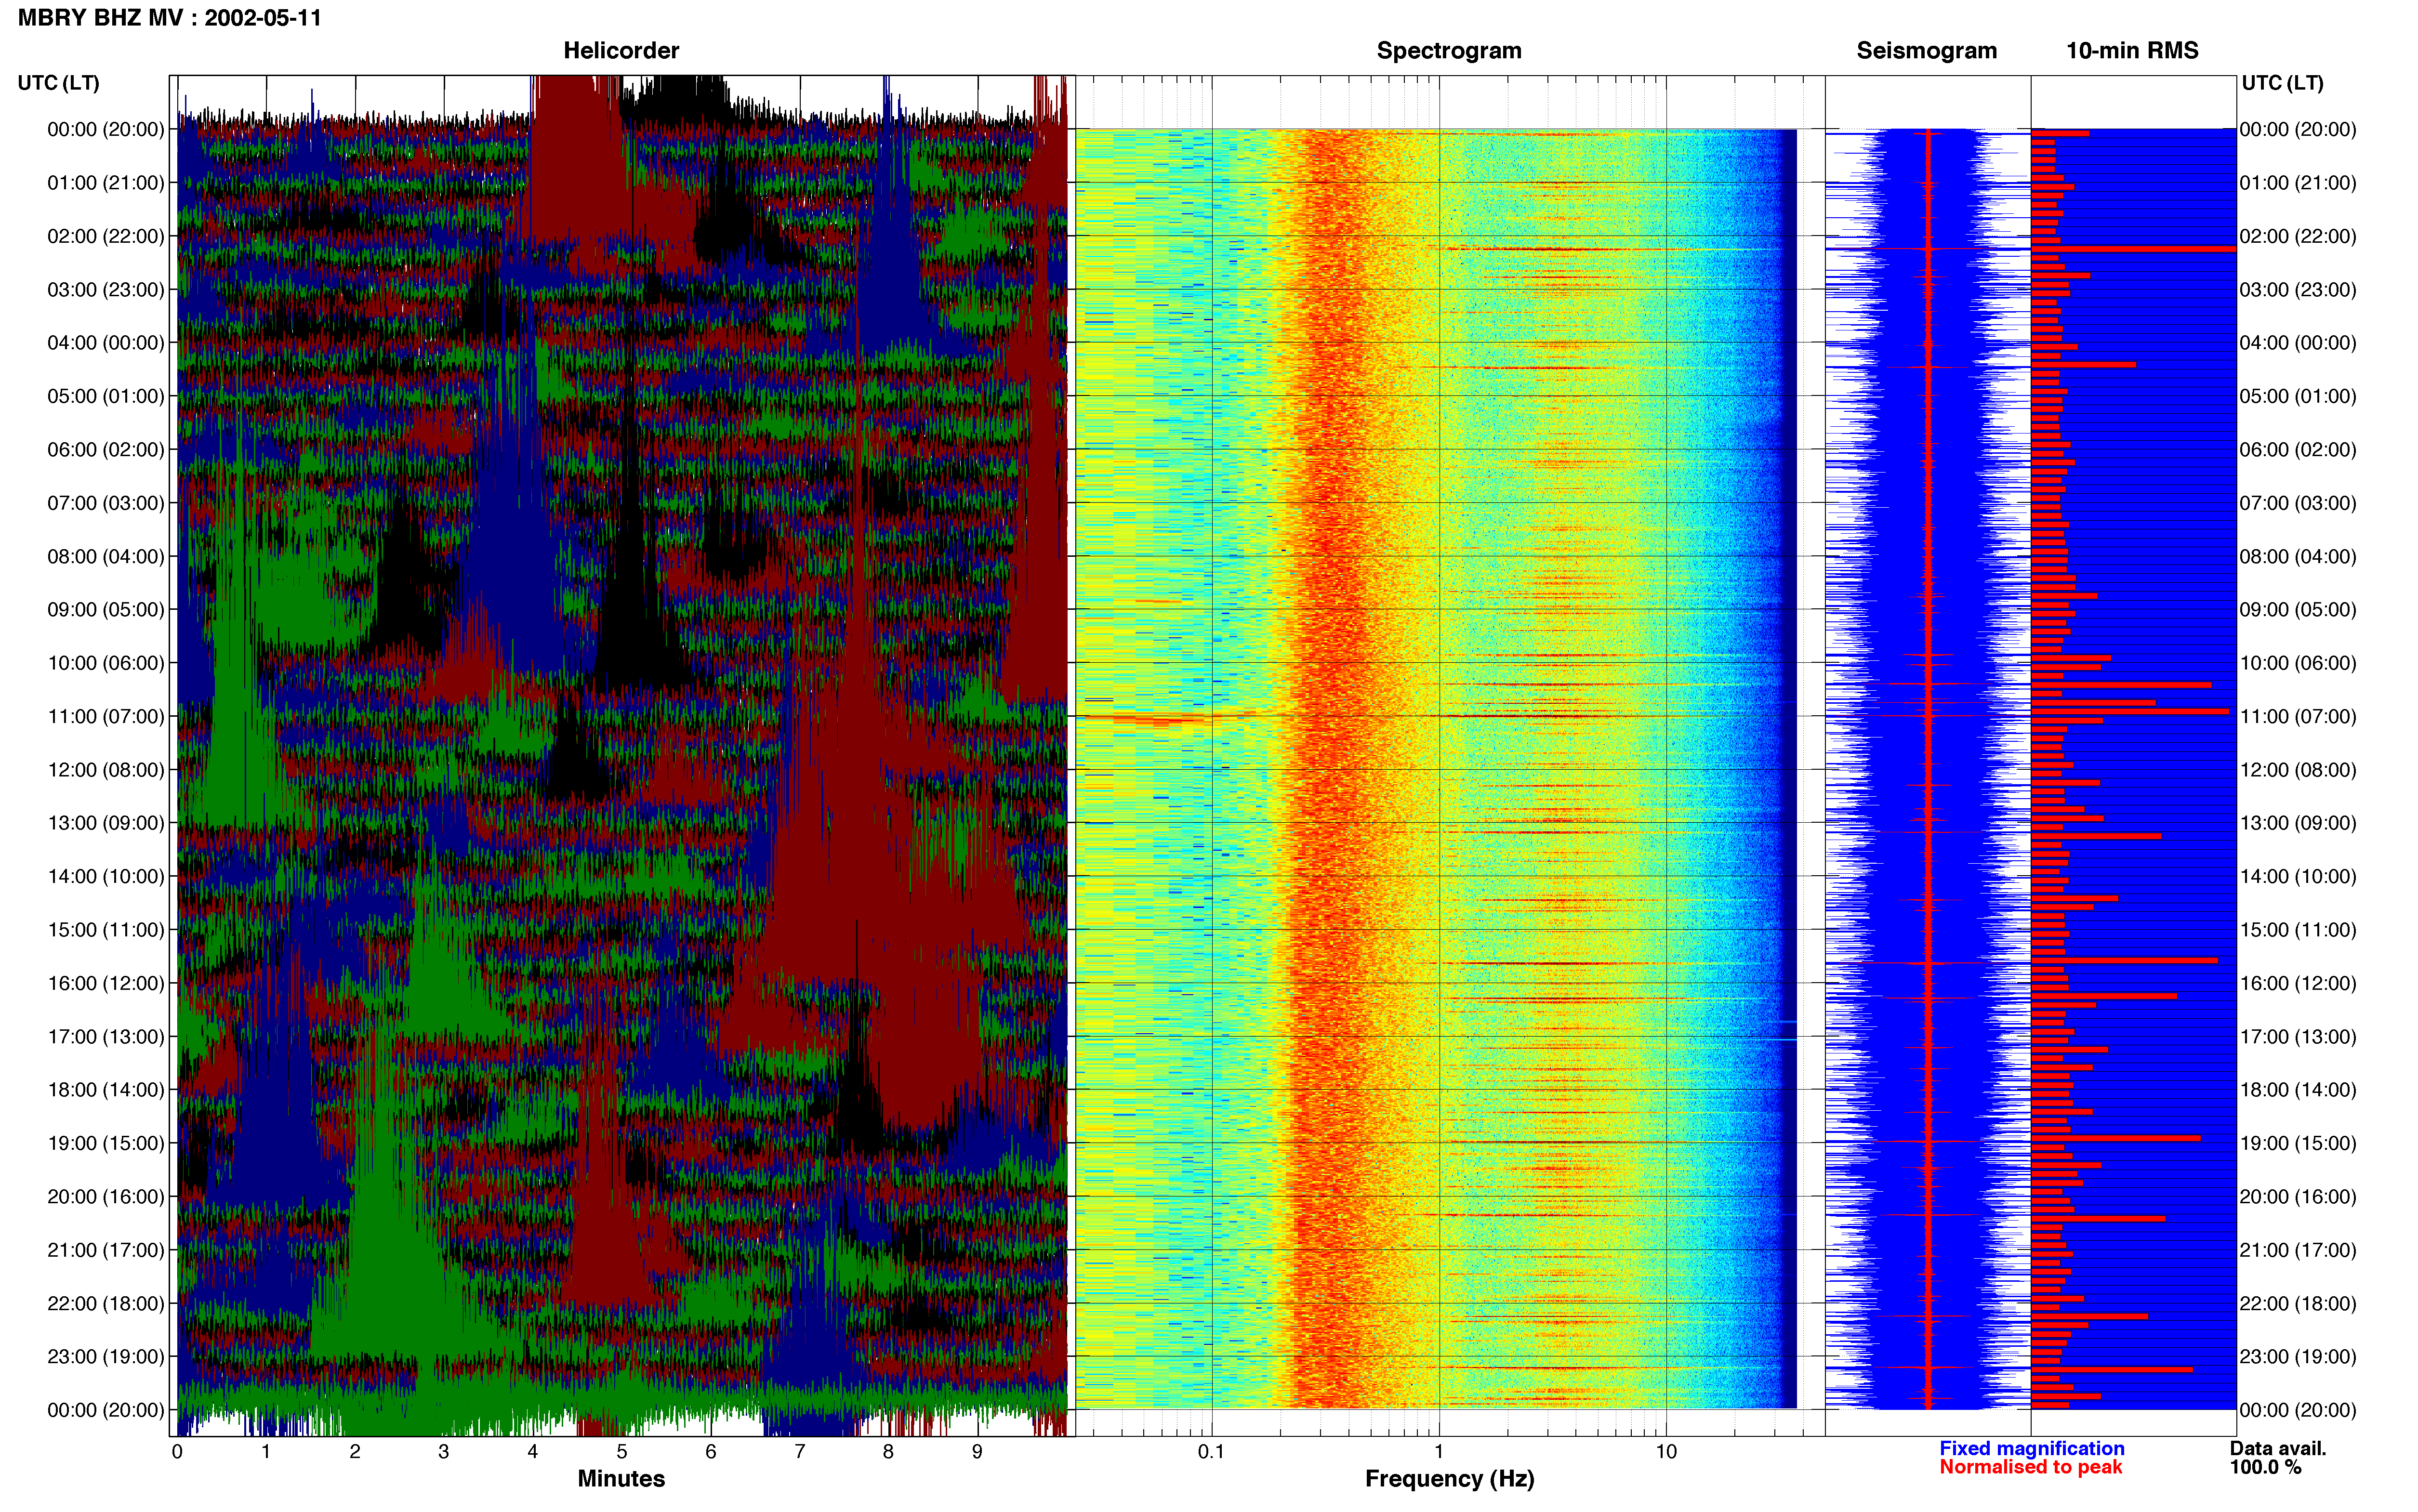Click the left 16:00 (12:00) time label
The height and width of the screenshot is (1512, 2418).
(x=106, y=983)
